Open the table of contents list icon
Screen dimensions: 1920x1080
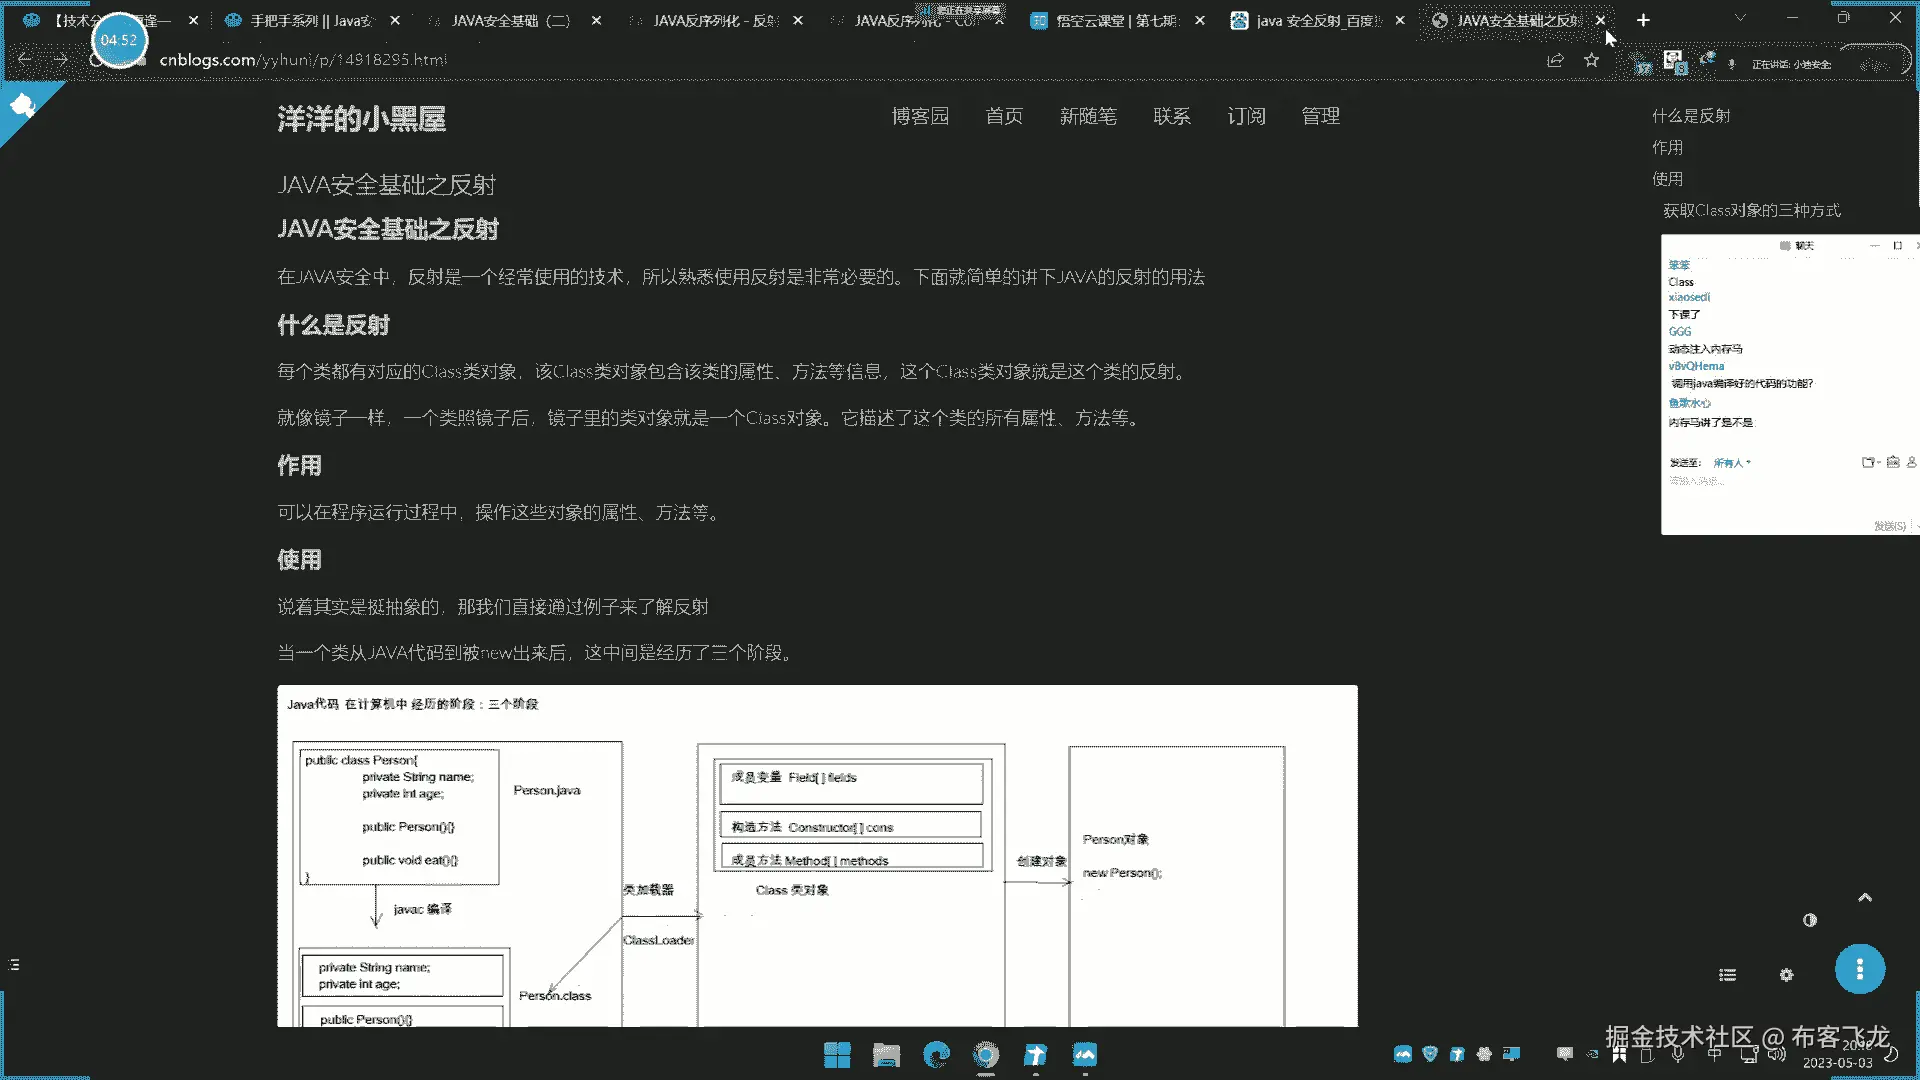click(x=1727, y=975)
